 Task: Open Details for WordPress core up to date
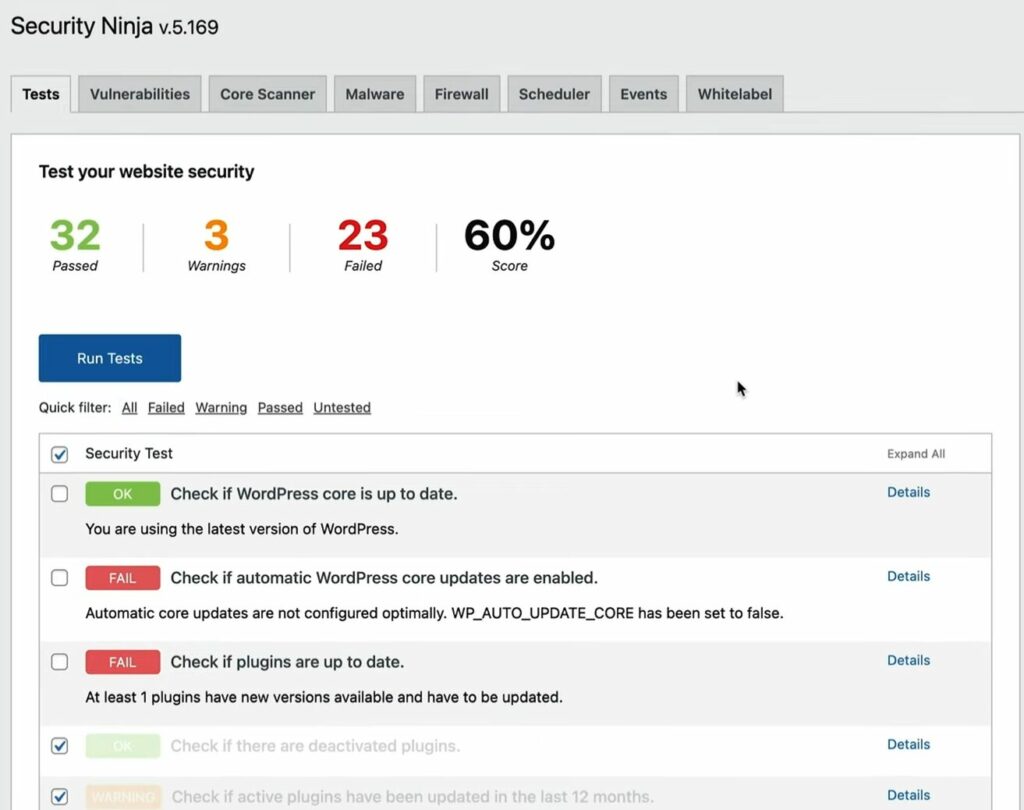tap(908, 493)
